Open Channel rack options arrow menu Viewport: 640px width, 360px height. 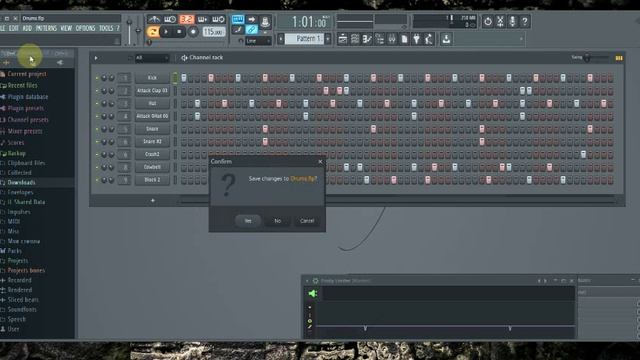coord(96,58)
